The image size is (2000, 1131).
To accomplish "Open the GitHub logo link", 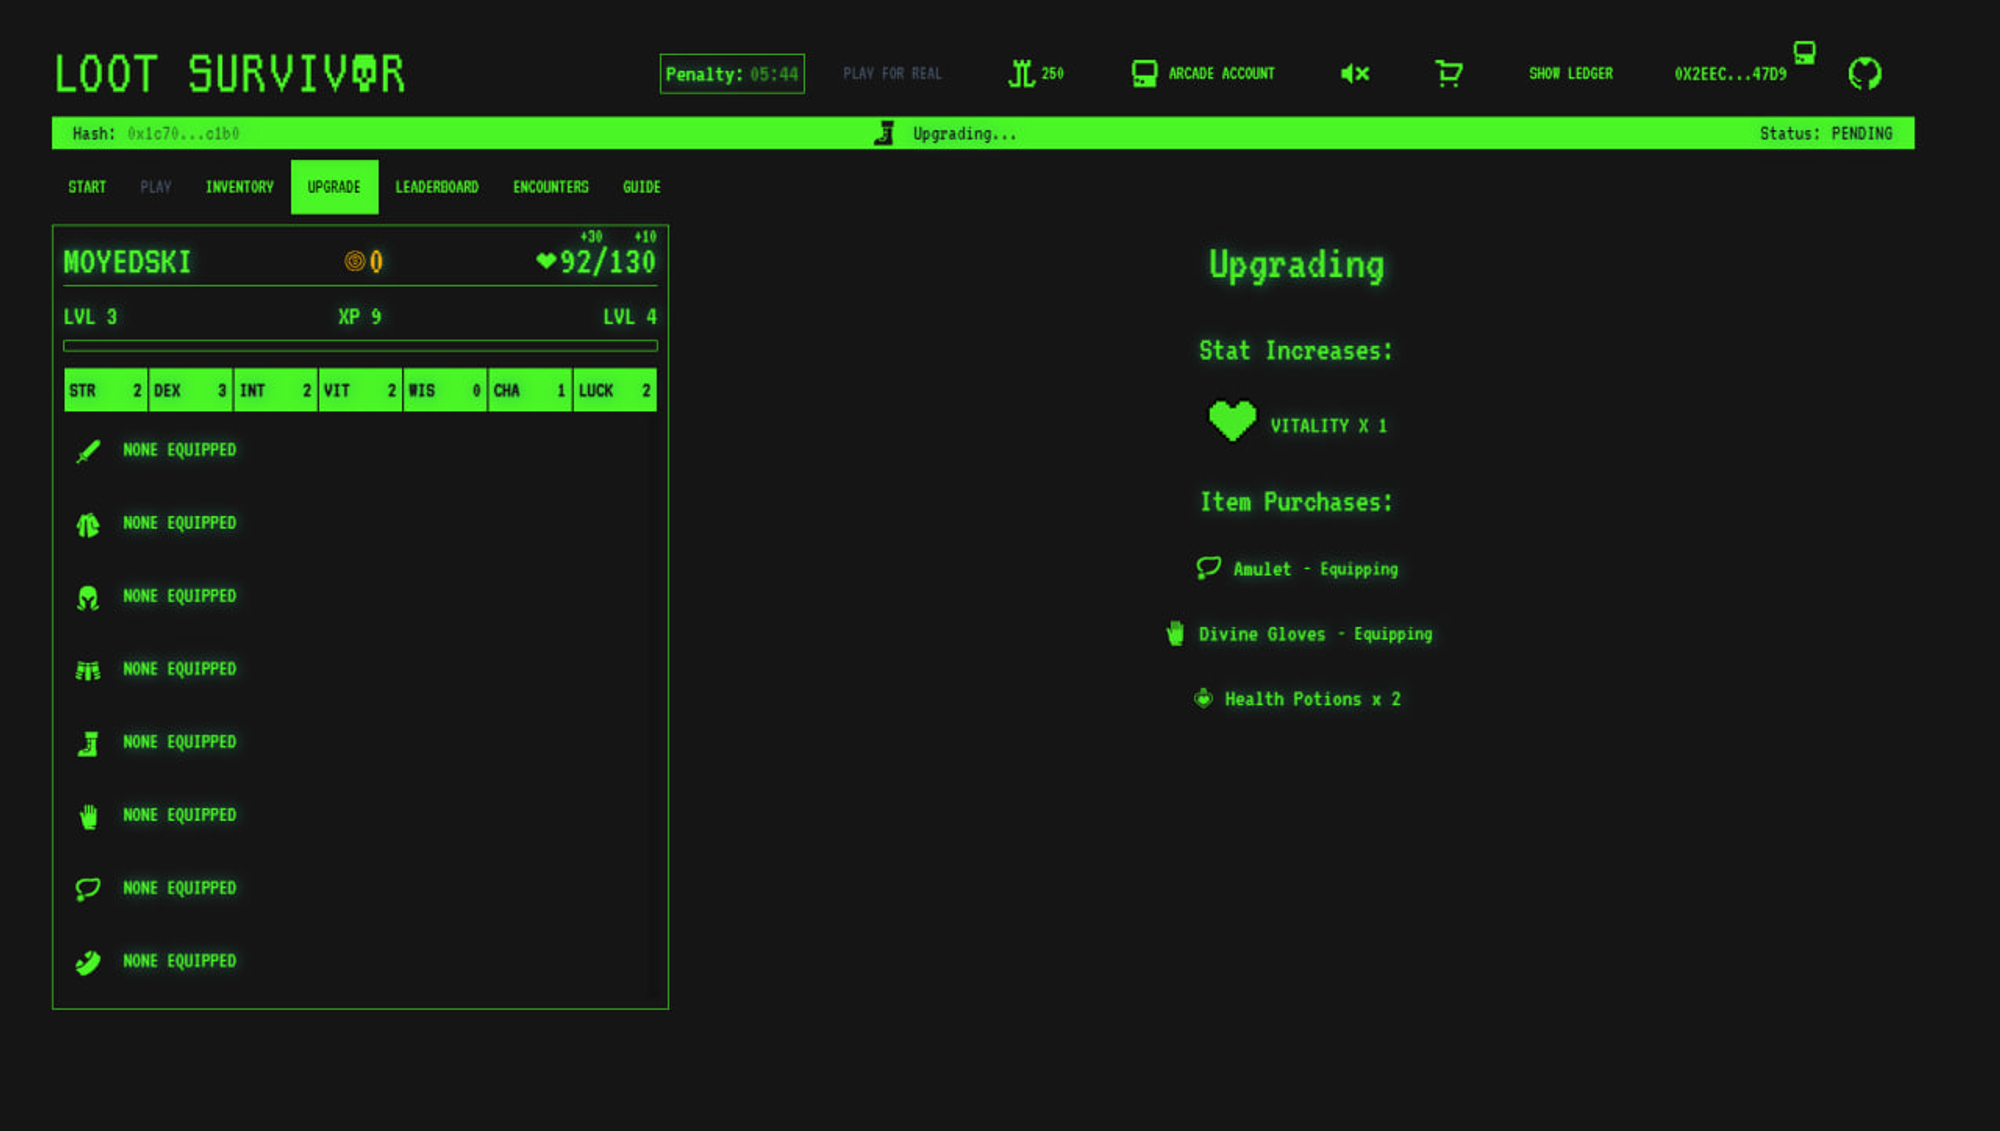I will [1864, 74].
